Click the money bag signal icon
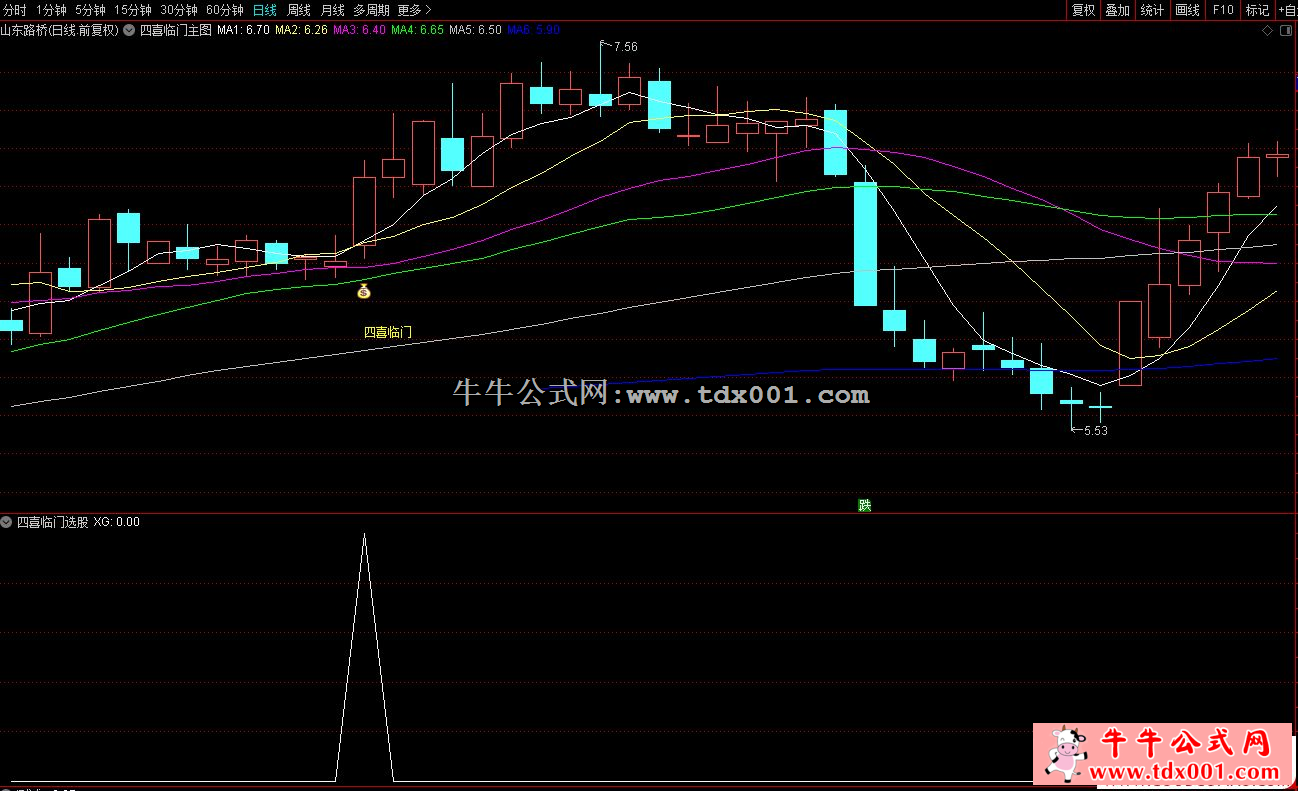 pyautogui.click(x=364, y=291)
